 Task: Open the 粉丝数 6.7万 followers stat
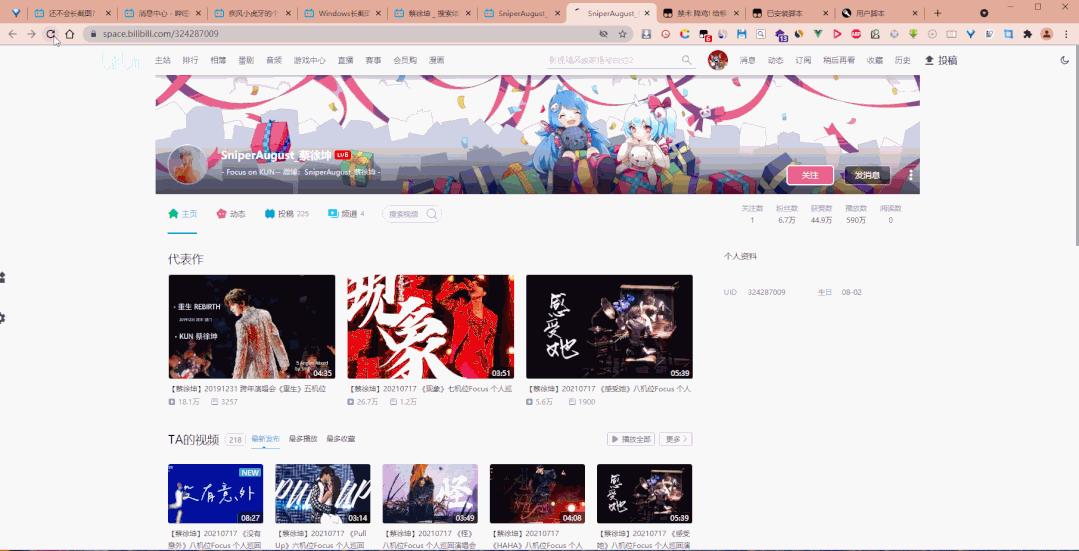[787, 214]
